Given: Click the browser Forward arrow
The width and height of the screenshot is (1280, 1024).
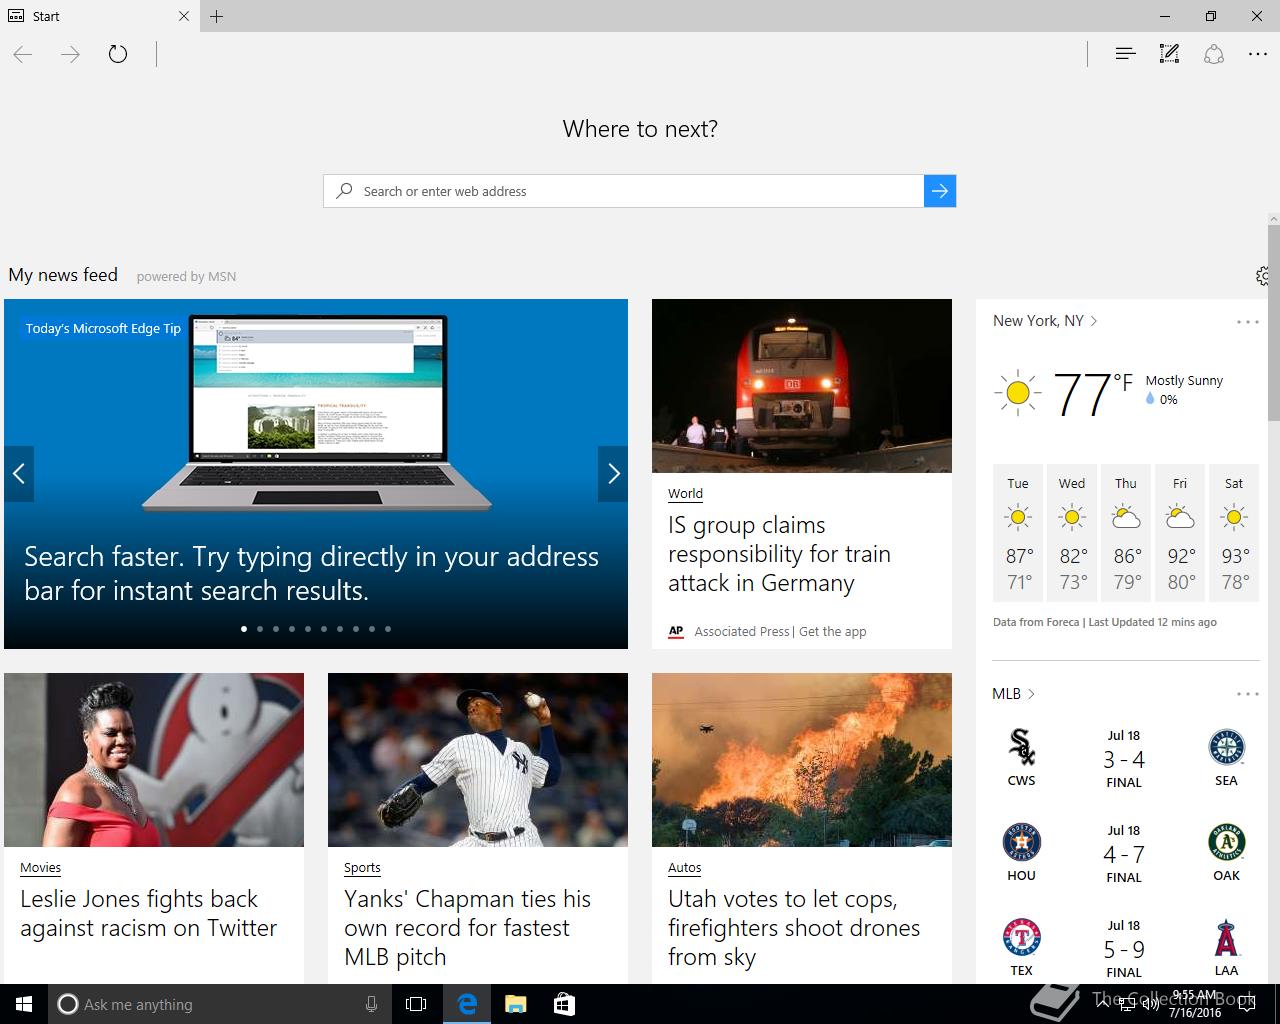Looking at the screenshot, I should (70, 54).
